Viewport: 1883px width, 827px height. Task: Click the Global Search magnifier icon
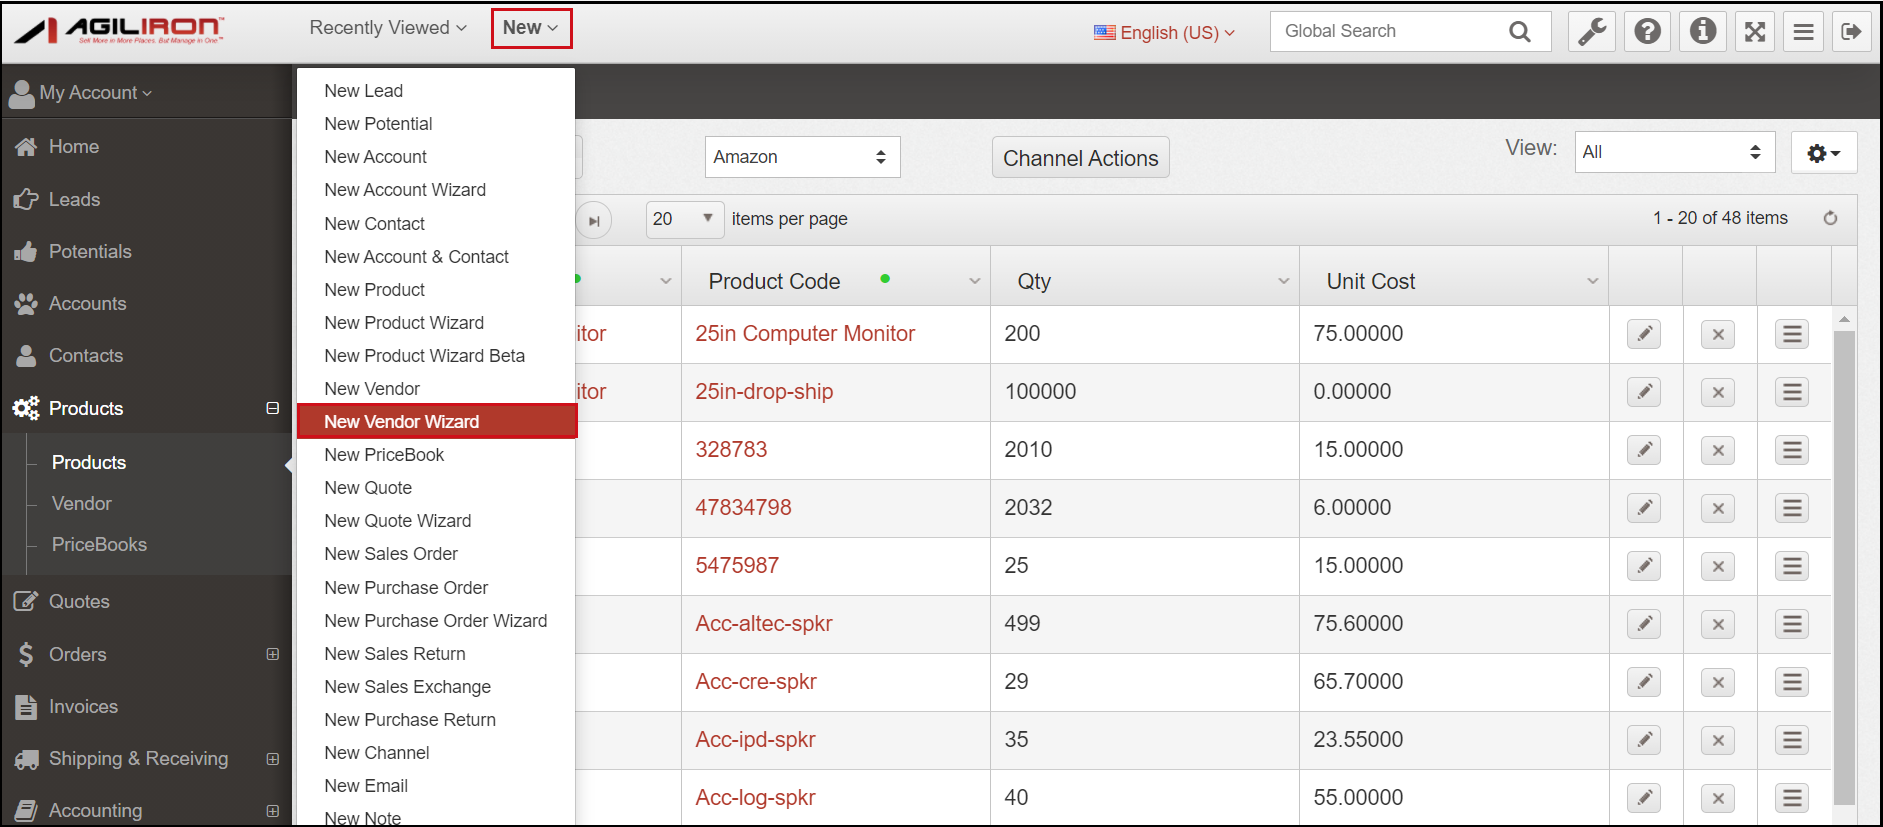pos(1519,32)
